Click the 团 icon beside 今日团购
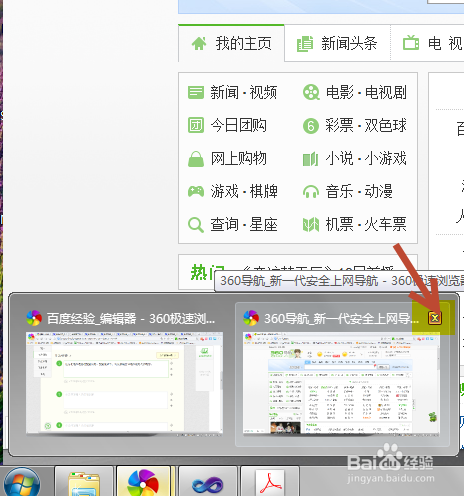Viewport: 464px width, 496px height. tap(196, 125)
